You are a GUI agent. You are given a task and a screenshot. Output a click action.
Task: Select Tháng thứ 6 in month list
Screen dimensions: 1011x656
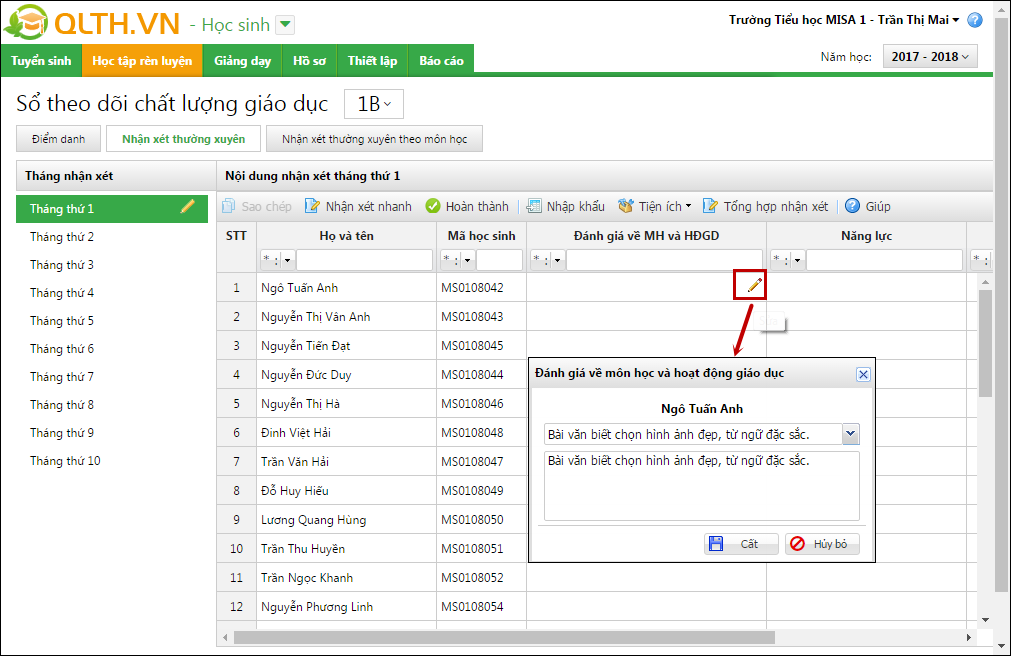pyautogui.click(x=112, y=348)
